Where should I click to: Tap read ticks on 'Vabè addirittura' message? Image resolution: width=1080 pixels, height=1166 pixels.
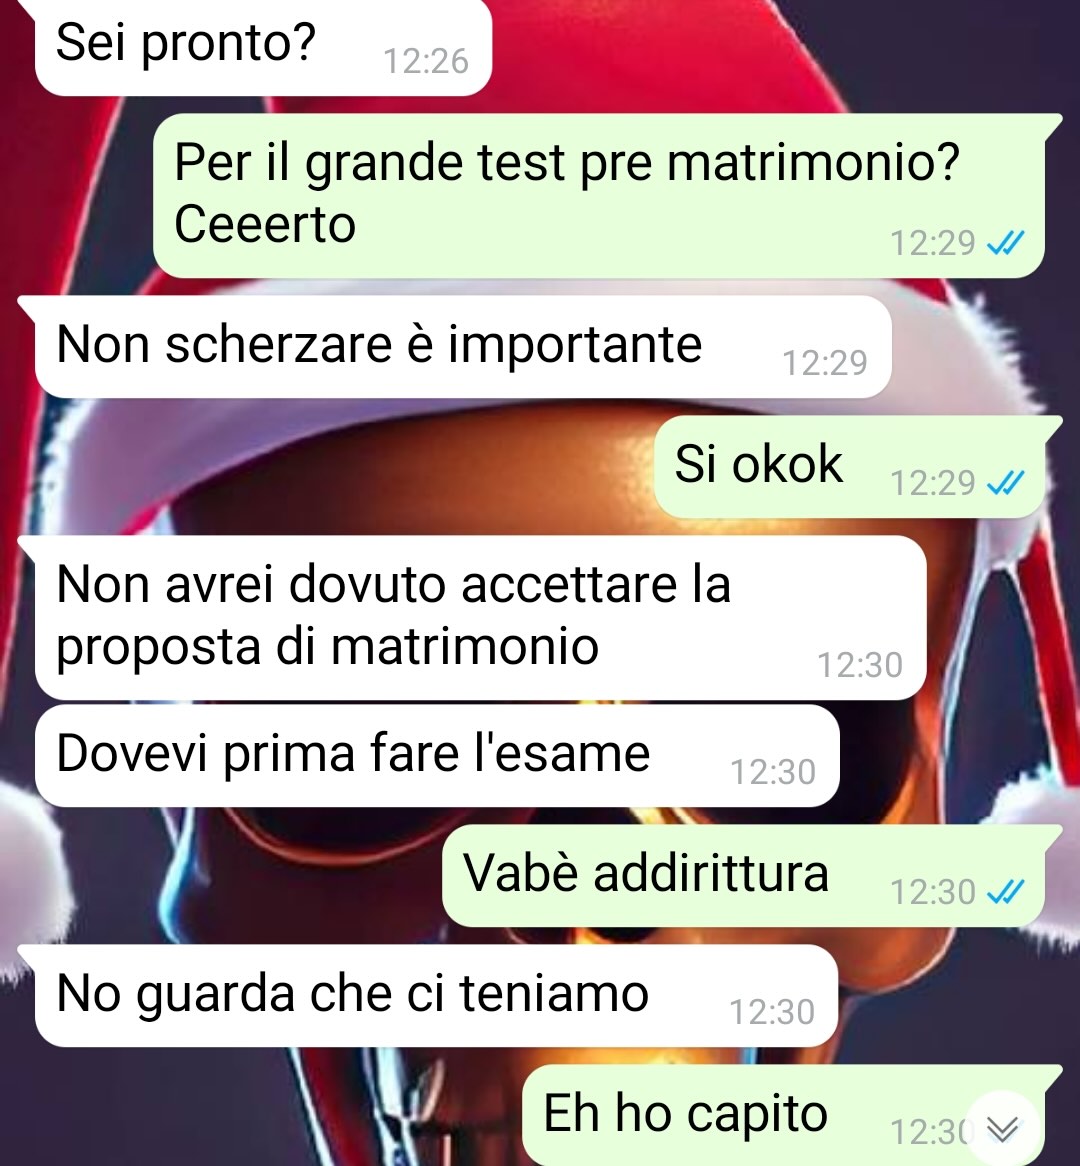(1006, 891)
